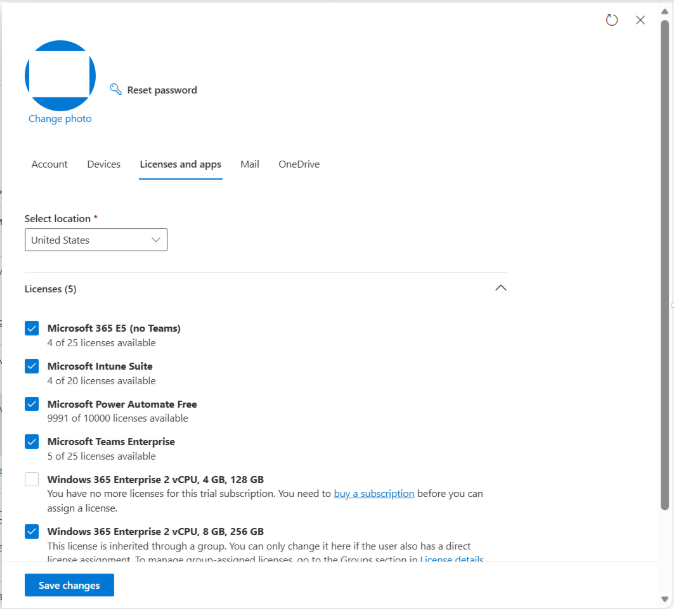This screenshot has height=609, width=674.
Task: Check Windows 365 Enterprise 4 GB, 128 GB
Action: click(x=32, y=479)
